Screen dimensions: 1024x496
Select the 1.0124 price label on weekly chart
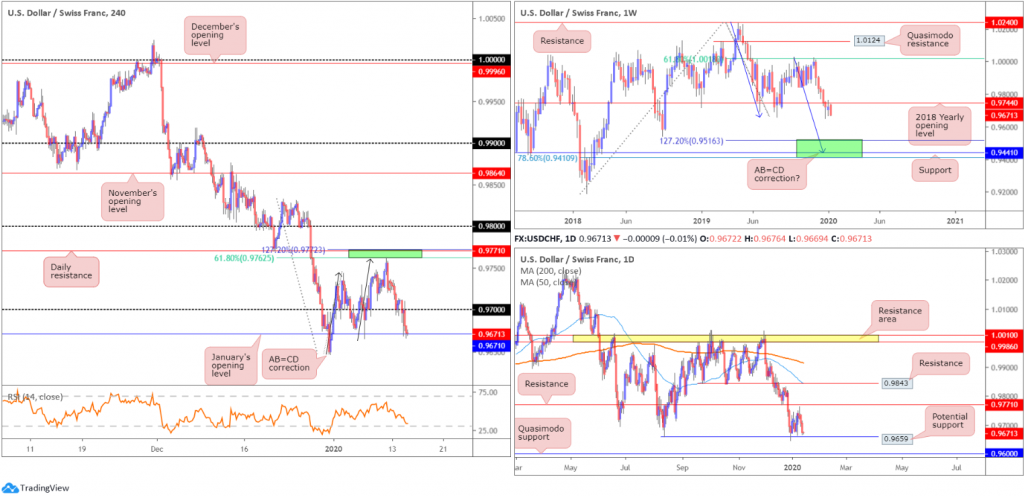[x=866, y=41]
